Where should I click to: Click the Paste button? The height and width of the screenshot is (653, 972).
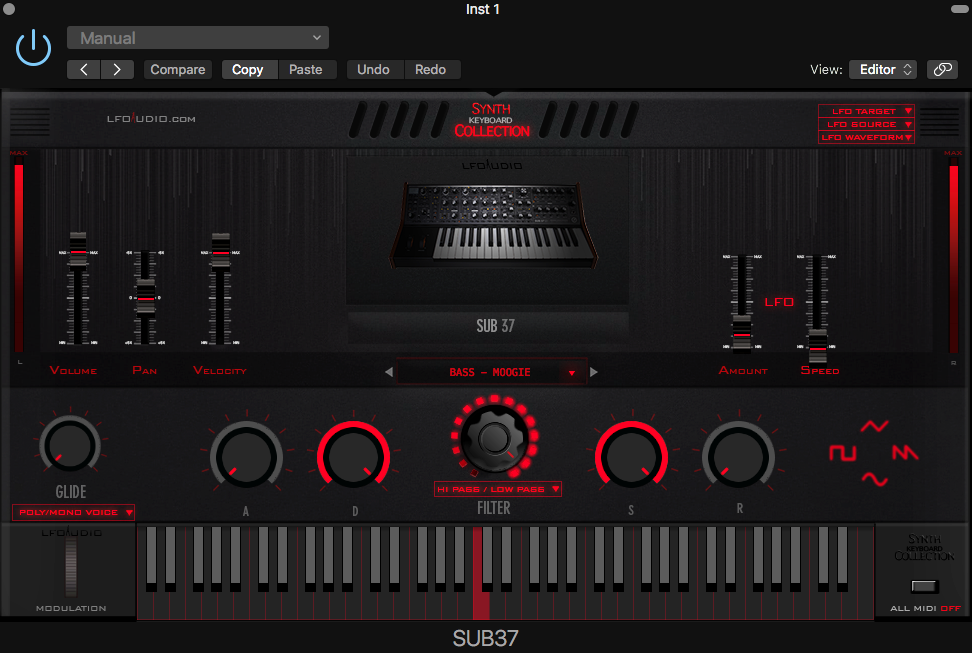pos(307,69)
